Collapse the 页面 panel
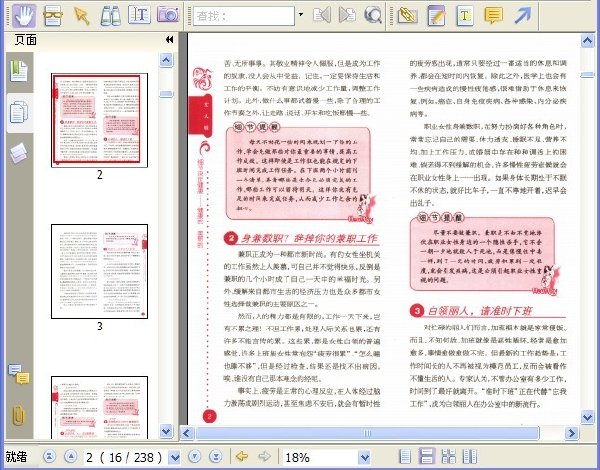This screenshot has height=470, width=600. 170,39
